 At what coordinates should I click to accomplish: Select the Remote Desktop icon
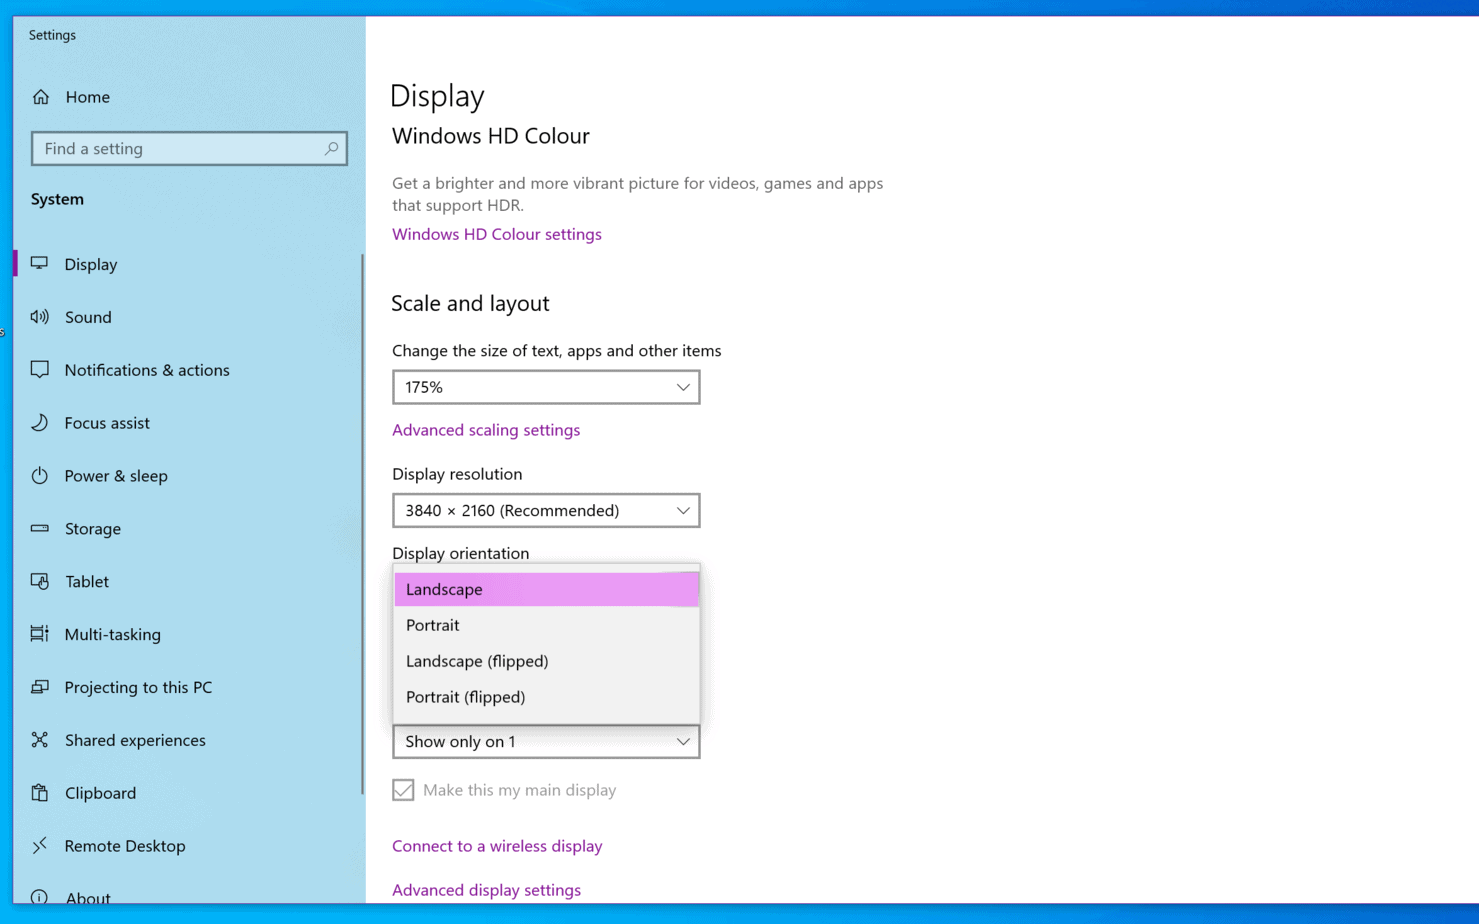coord(40,845)
